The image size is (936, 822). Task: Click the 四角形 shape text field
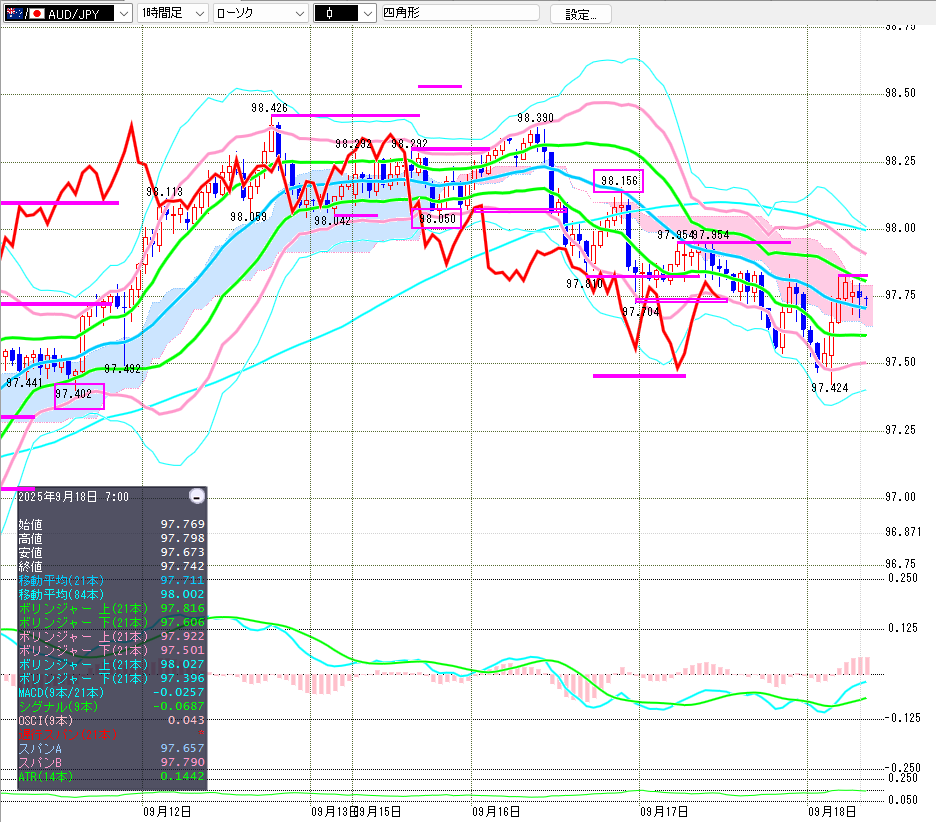coord(459,14)
